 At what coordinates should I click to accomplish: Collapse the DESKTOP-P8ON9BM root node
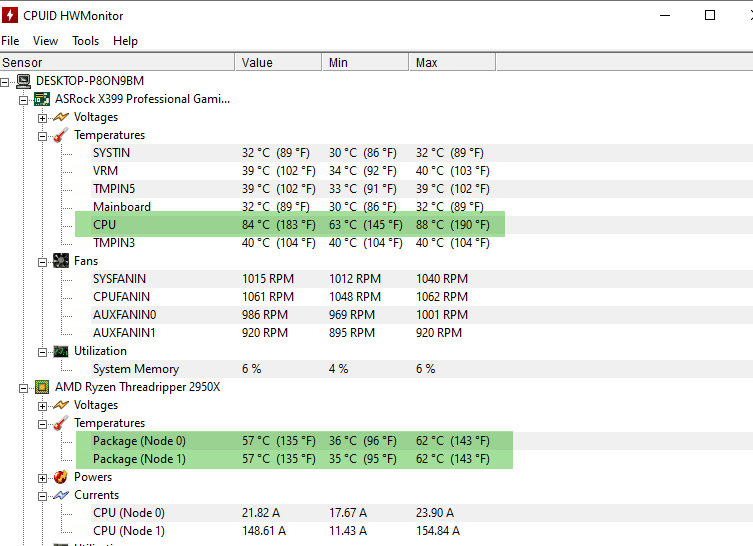pyautogui.click(x=4, y=83)
